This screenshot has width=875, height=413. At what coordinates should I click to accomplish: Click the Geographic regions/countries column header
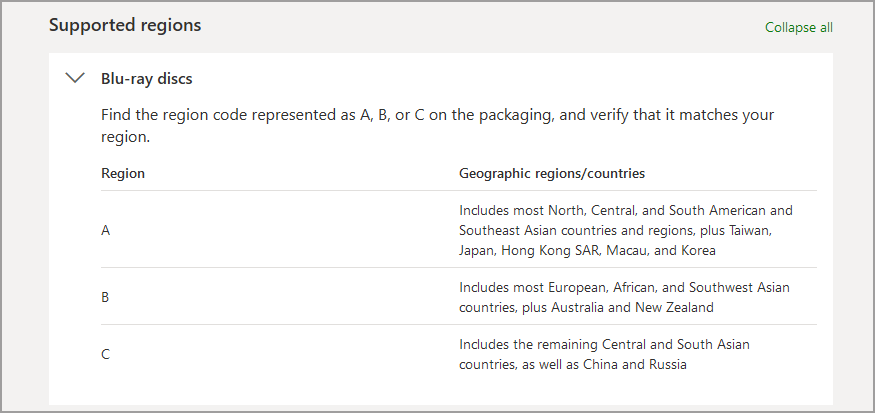click(552, 173)
